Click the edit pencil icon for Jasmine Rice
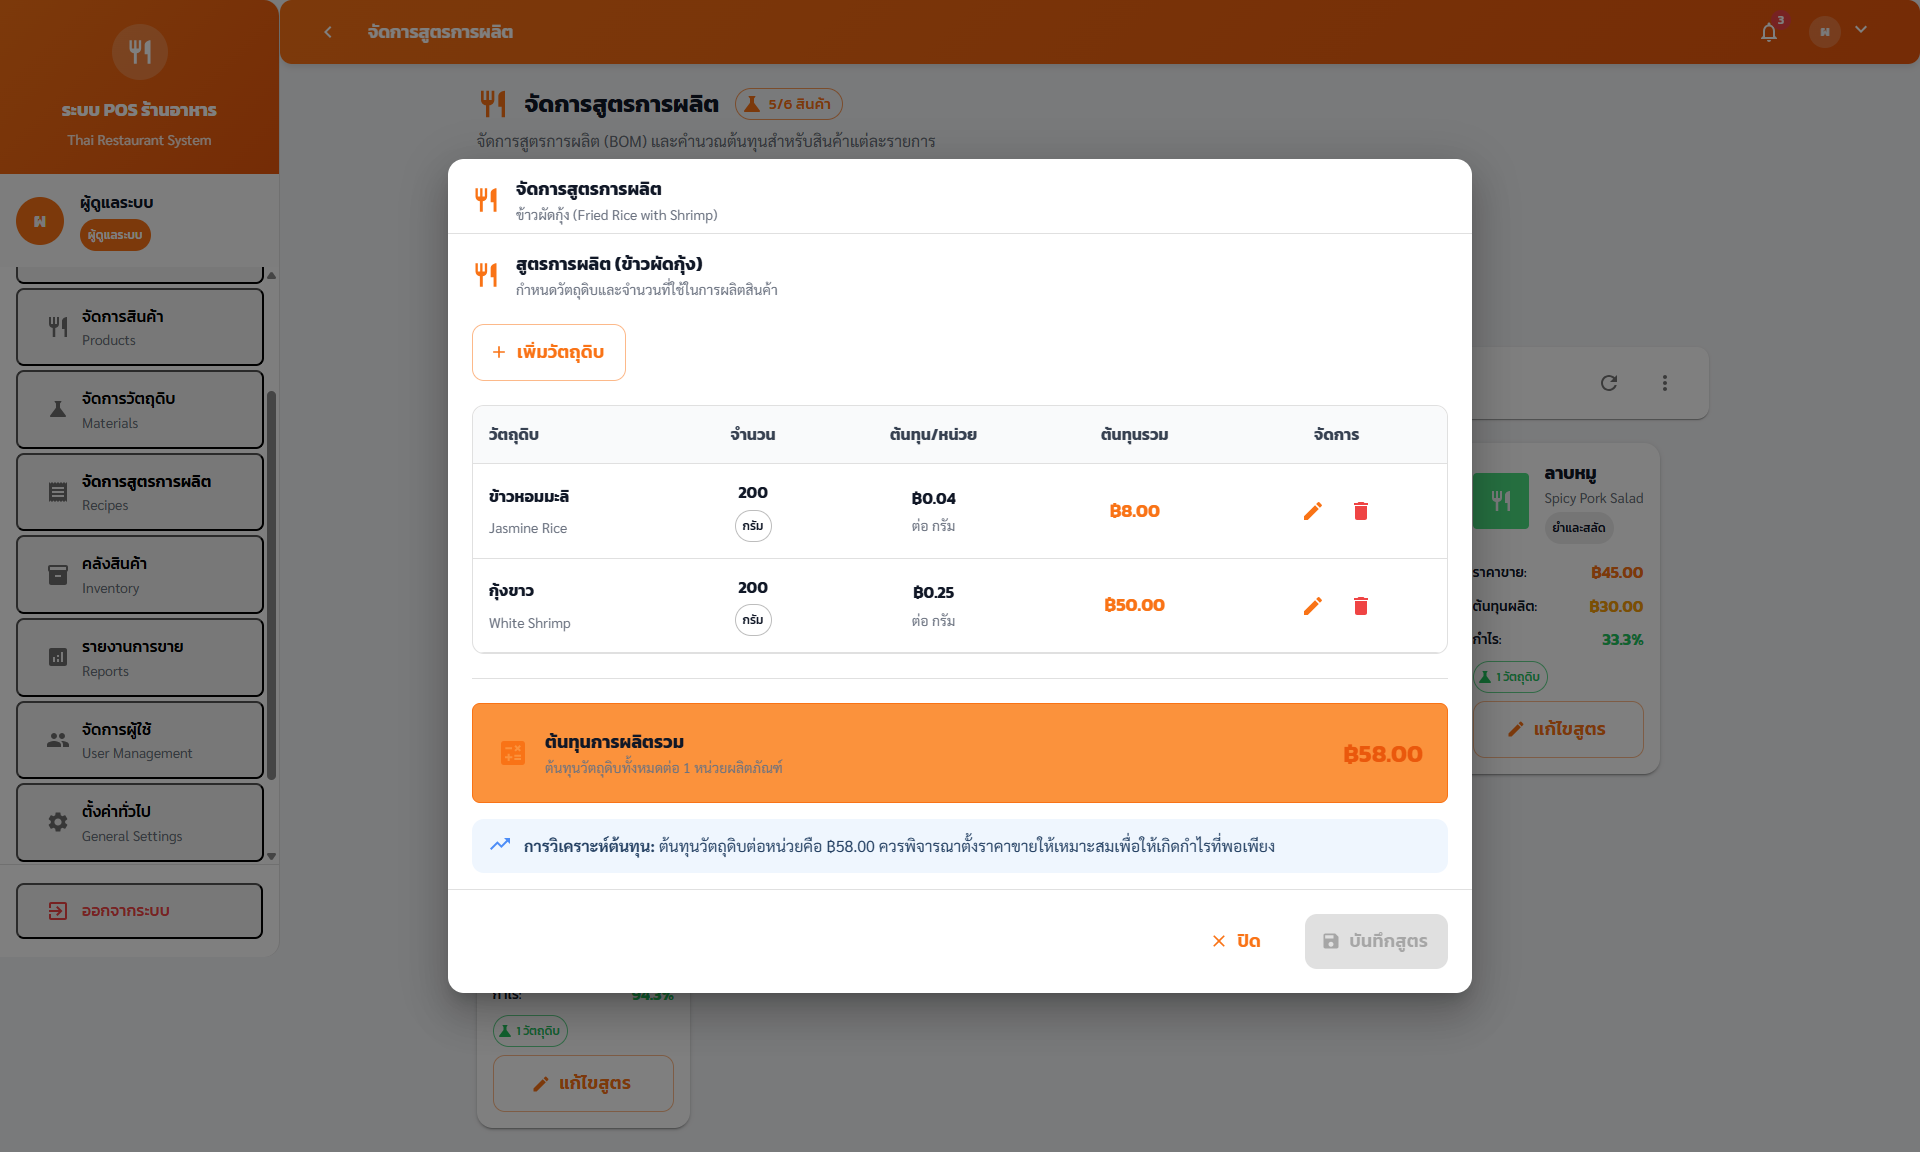The image size is (1920, 1152). [1313, 510]
